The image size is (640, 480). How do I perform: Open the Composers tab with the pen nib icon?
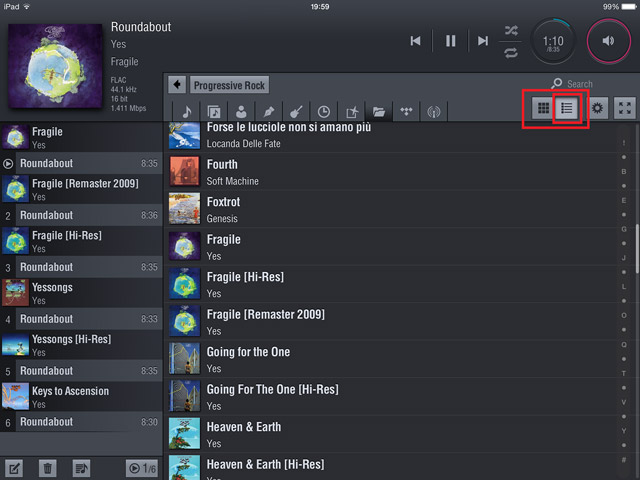tap(269, 111)
